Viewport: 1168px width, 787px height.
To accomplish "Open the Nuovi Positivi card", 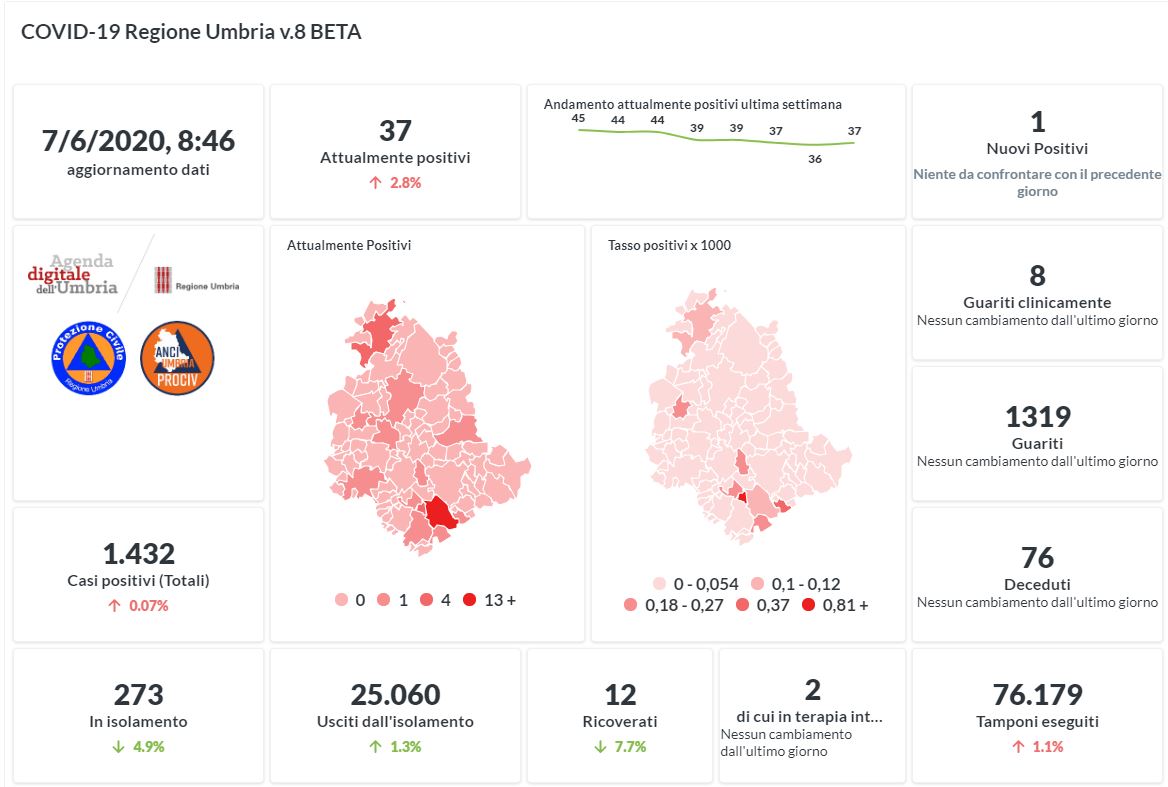I will (x=1037, y=151).
